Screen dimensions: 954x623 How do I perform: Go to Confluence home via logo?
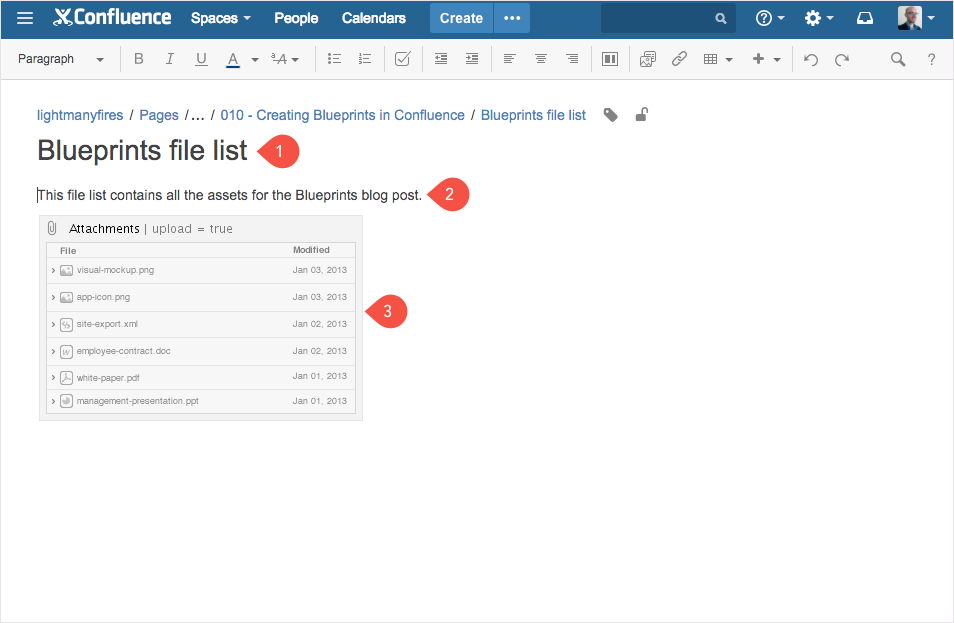pos(112,18)
